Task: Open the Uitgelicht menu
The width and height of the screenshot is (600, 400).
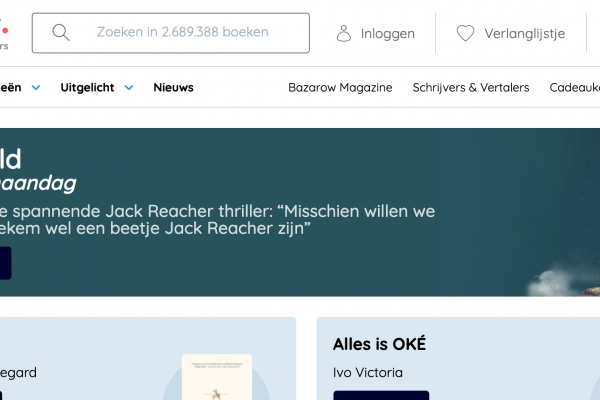Action: click(87, 88)
